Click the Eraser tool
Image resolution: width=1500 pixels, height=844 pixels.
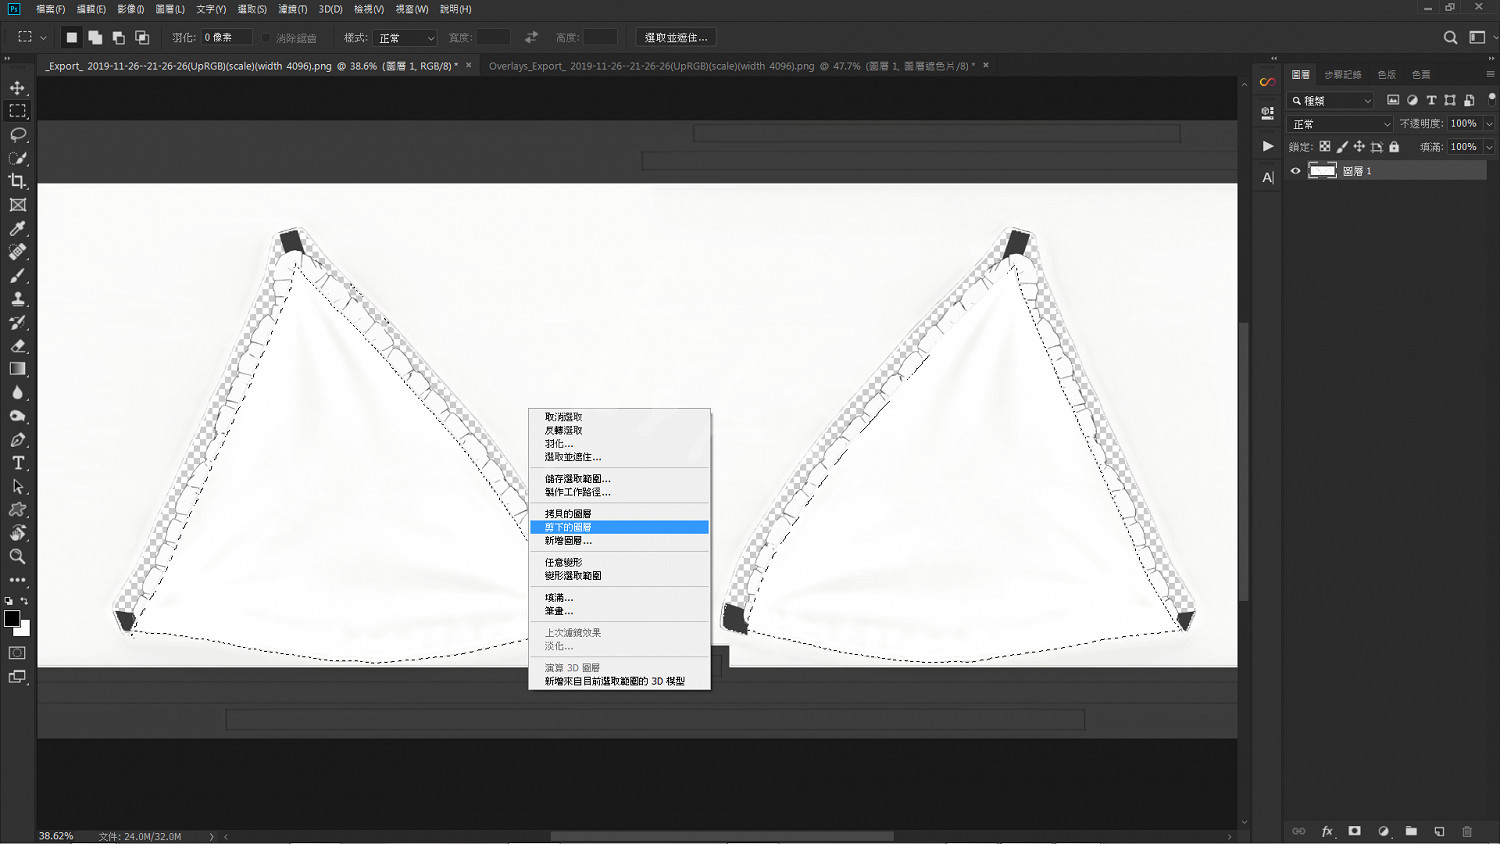coord(18,346)
